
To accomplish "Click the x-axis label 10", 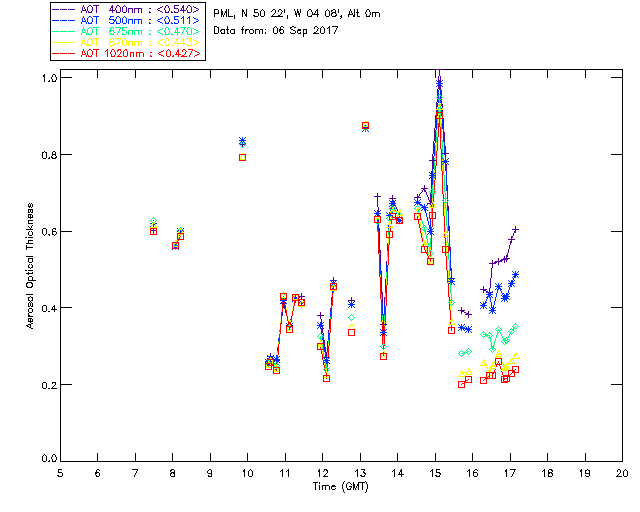I will [x=247, y=473].
